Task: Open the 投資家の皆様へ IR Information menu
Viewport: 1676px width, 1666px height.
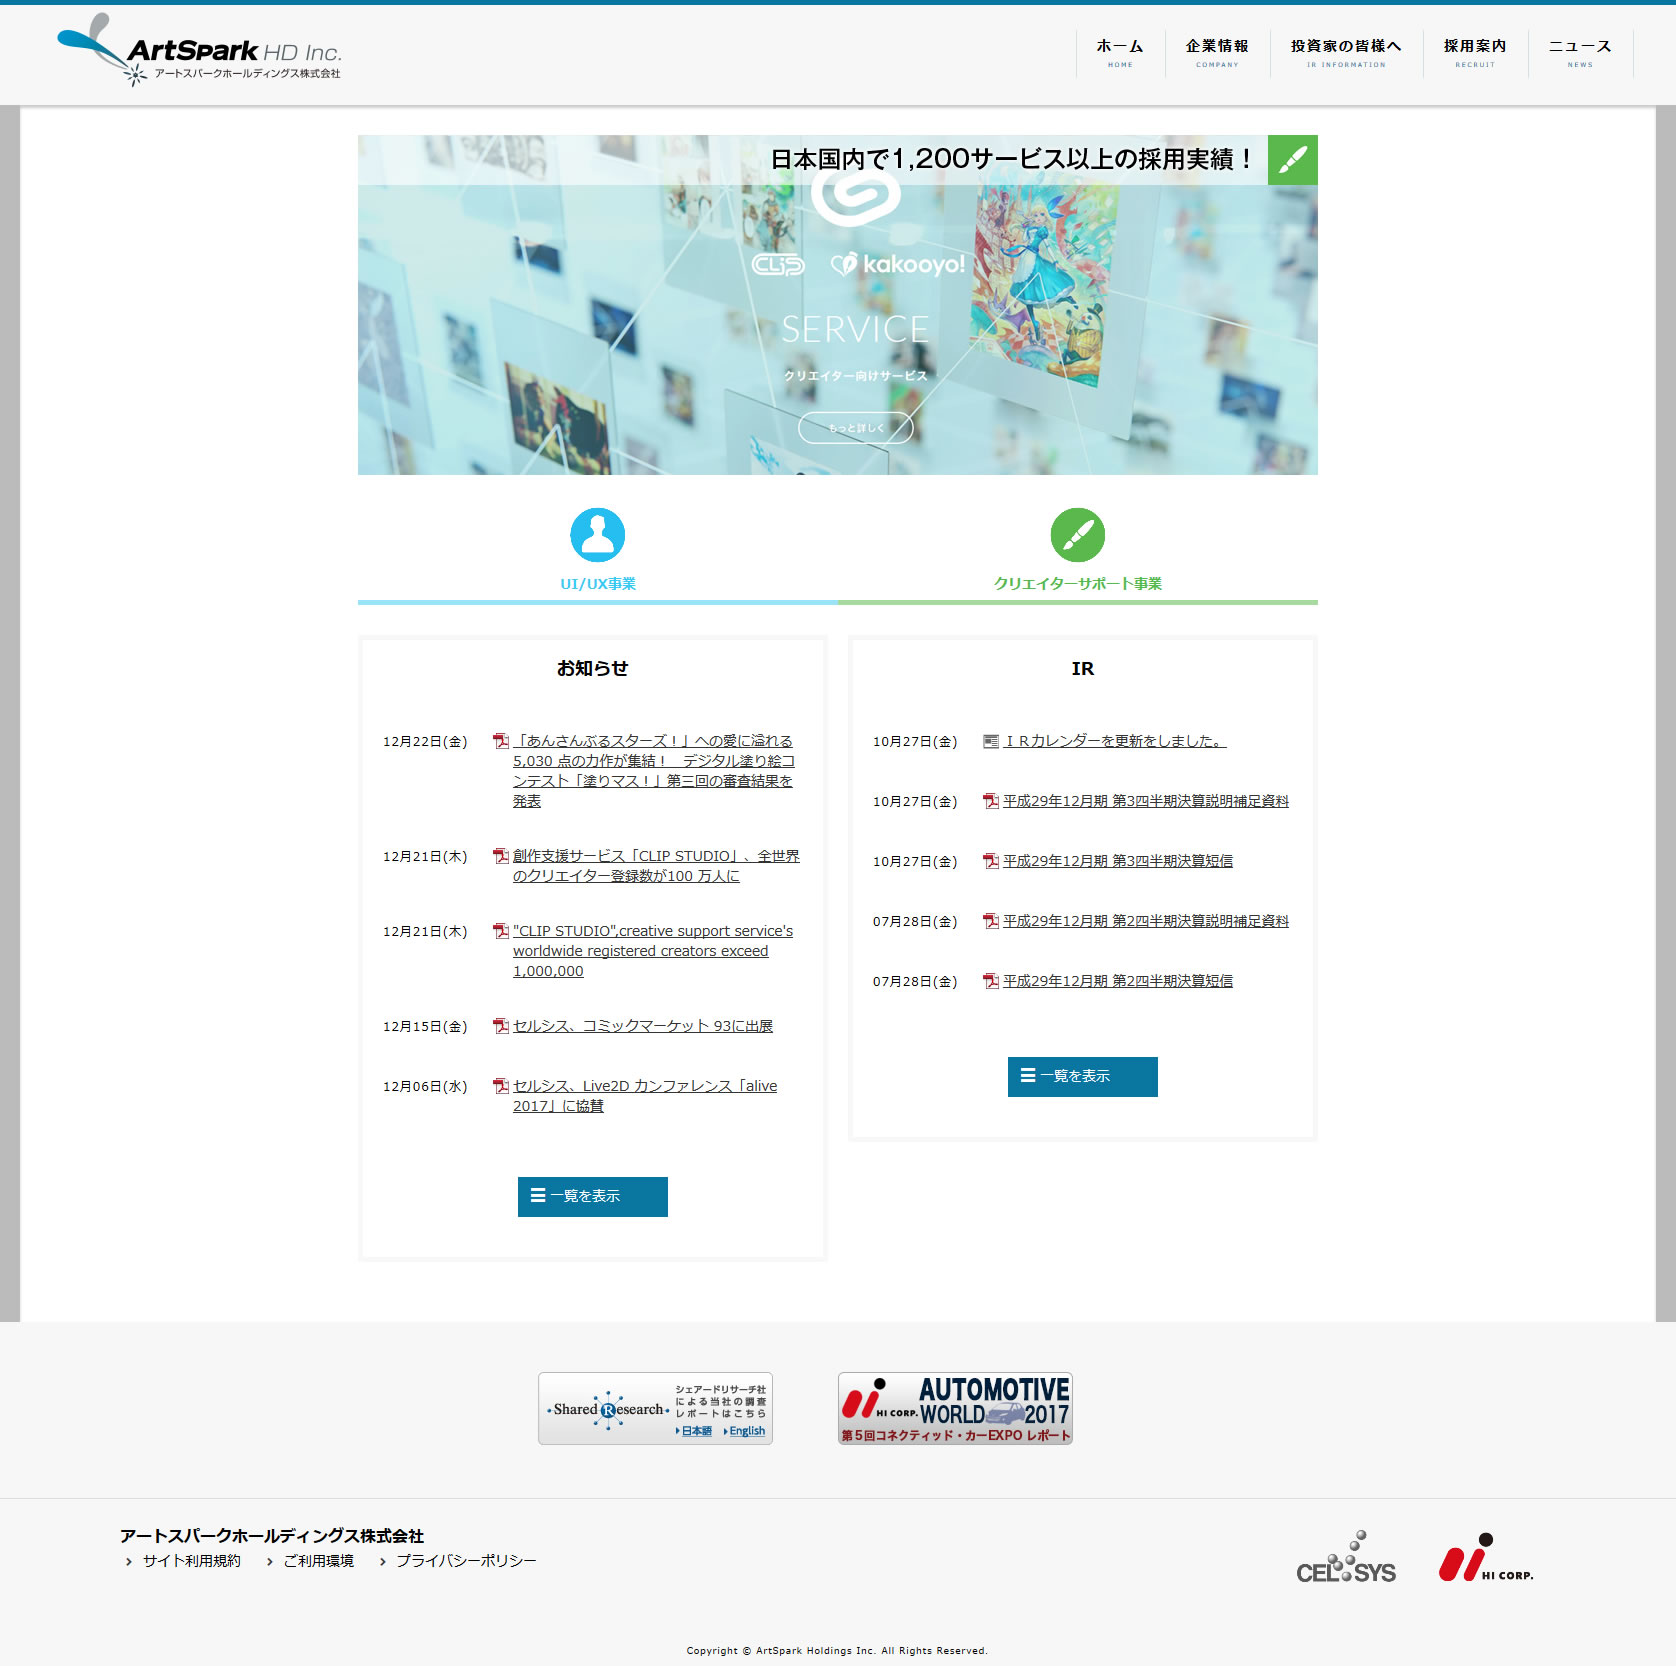Action: 1346,53
